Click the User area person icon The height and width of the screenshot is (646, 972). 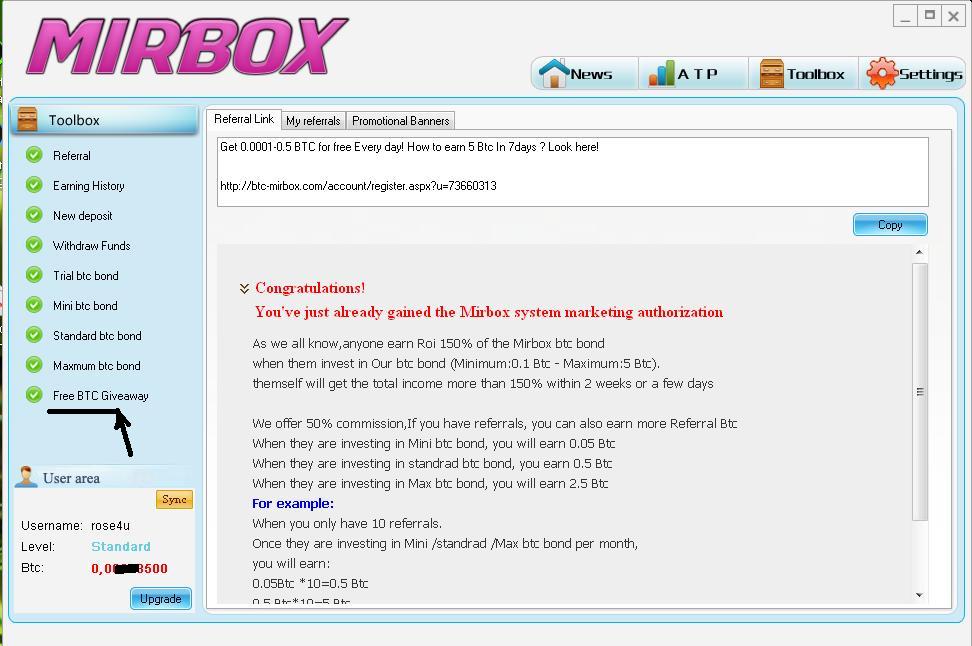click(x=26, y=477)
